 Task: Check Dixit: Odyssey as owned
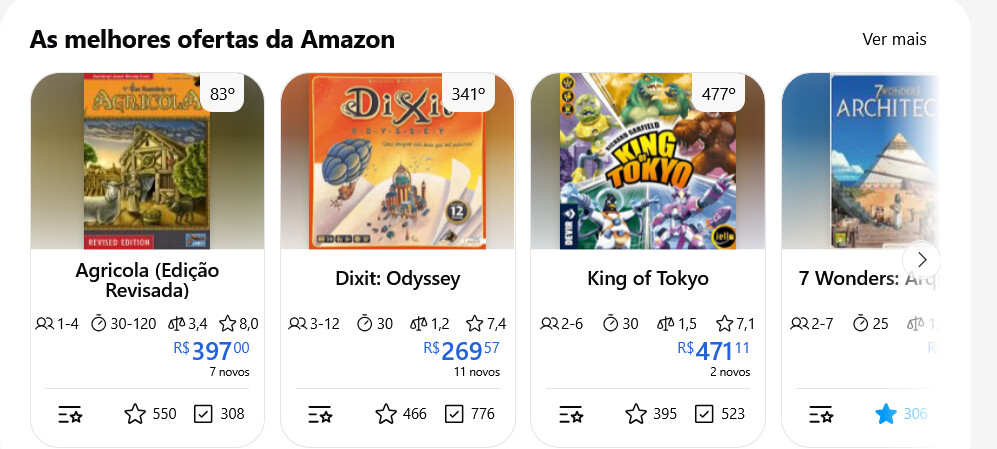(x=454, y=414)
